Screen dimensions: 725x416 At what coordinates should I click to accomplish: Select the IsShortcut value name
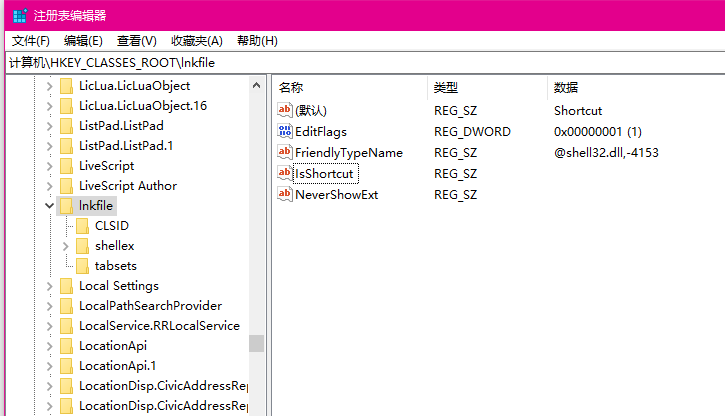(325, 174)
